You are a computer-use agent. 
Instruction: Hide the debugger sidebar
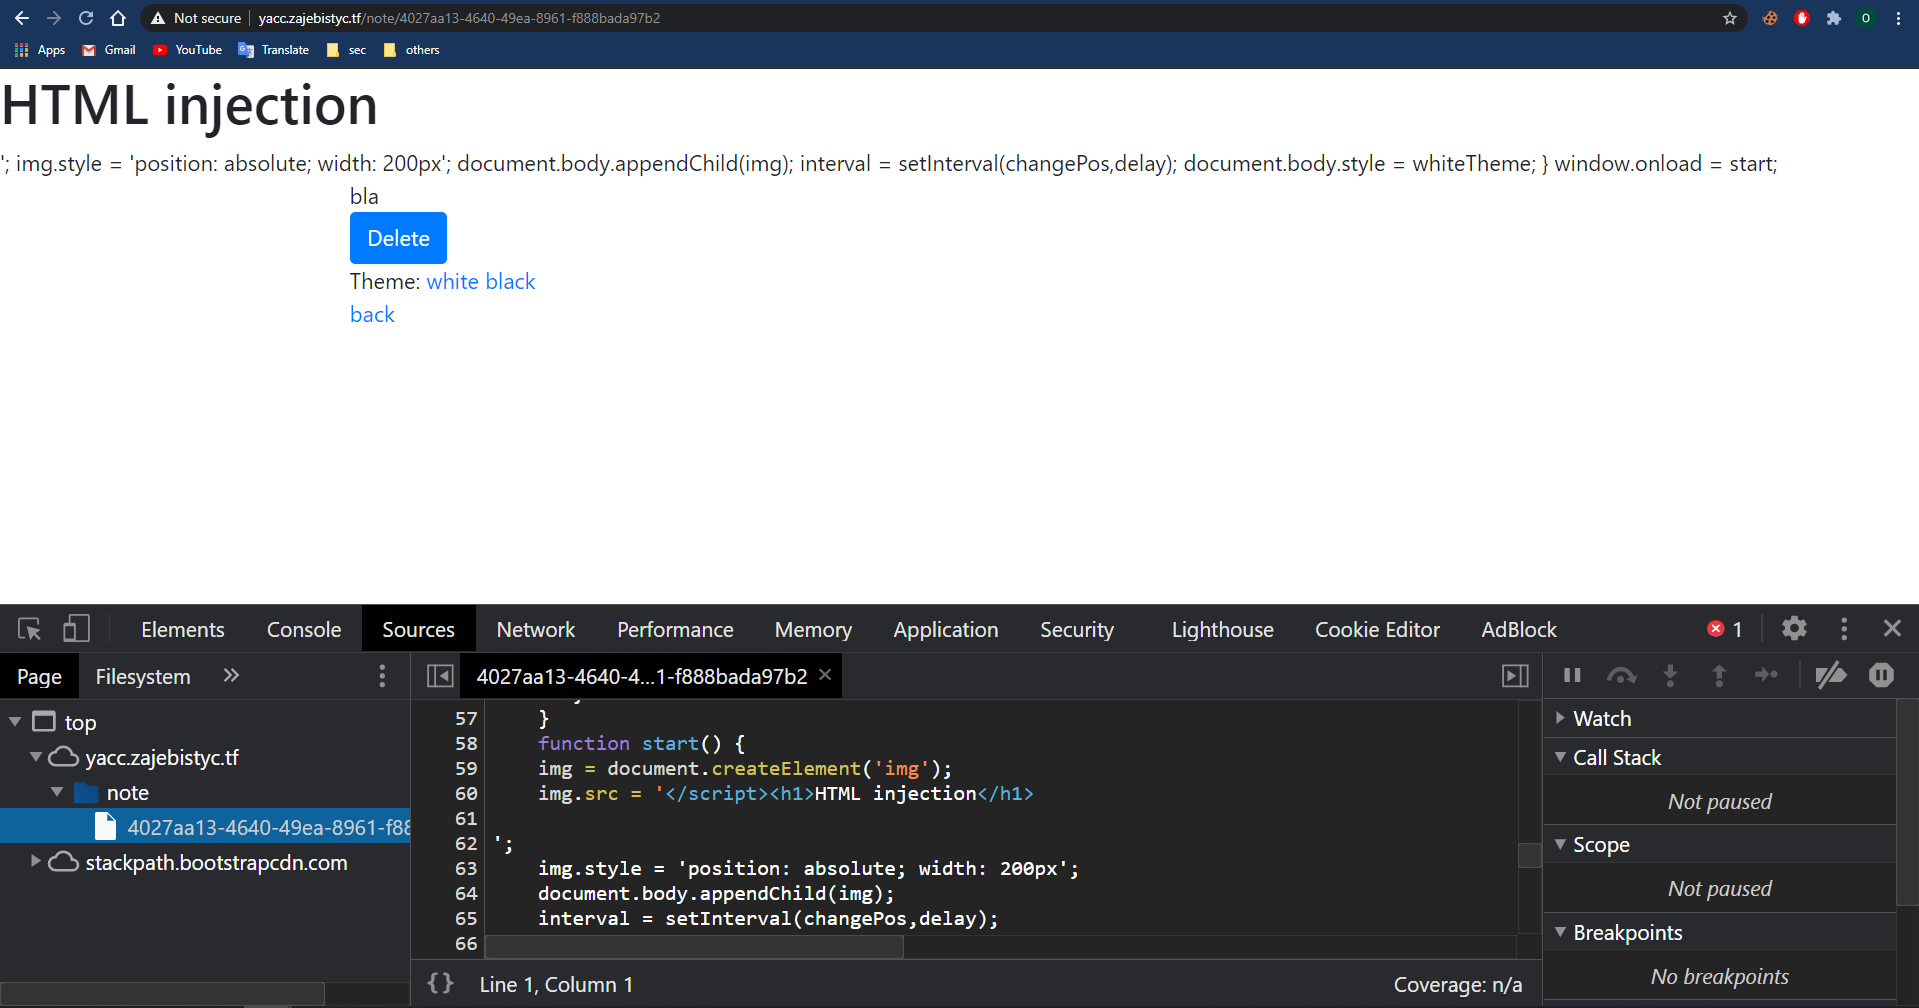(x=1516, y=676)
